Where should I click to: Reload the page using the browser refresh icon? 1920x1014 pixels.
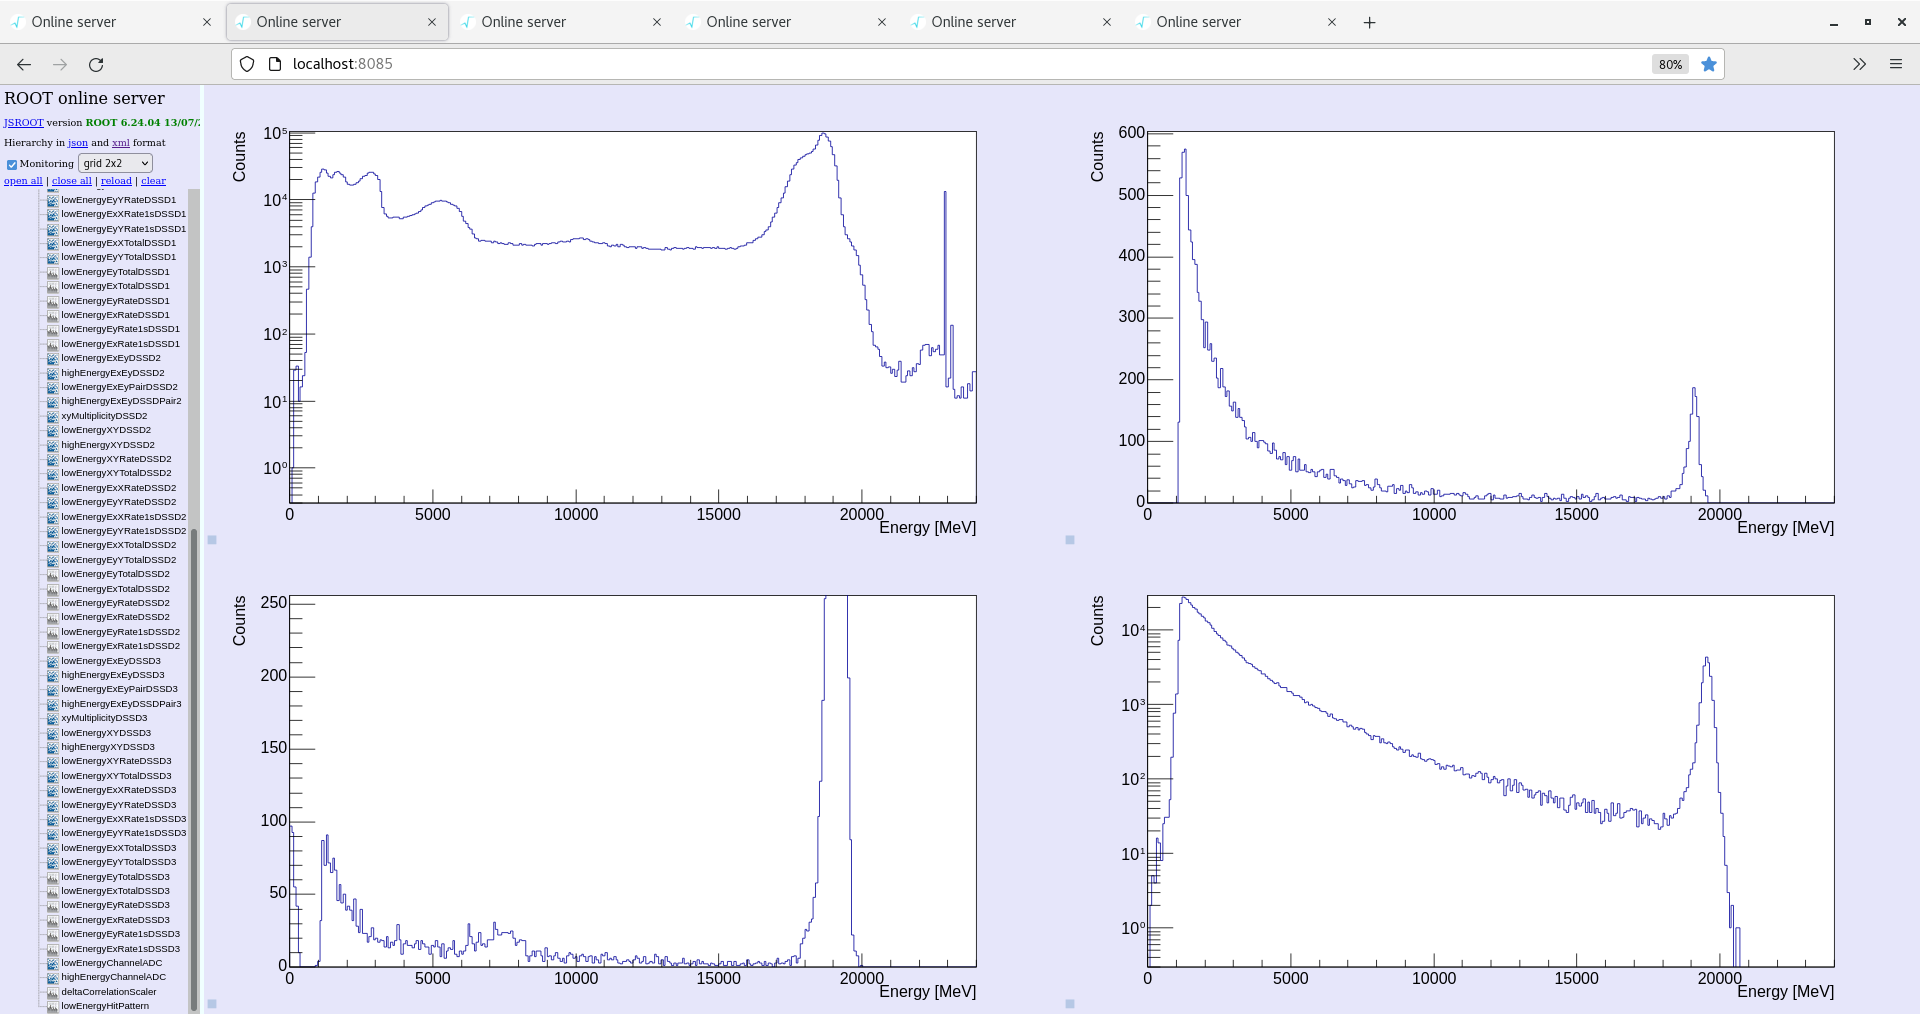[96, 64]
